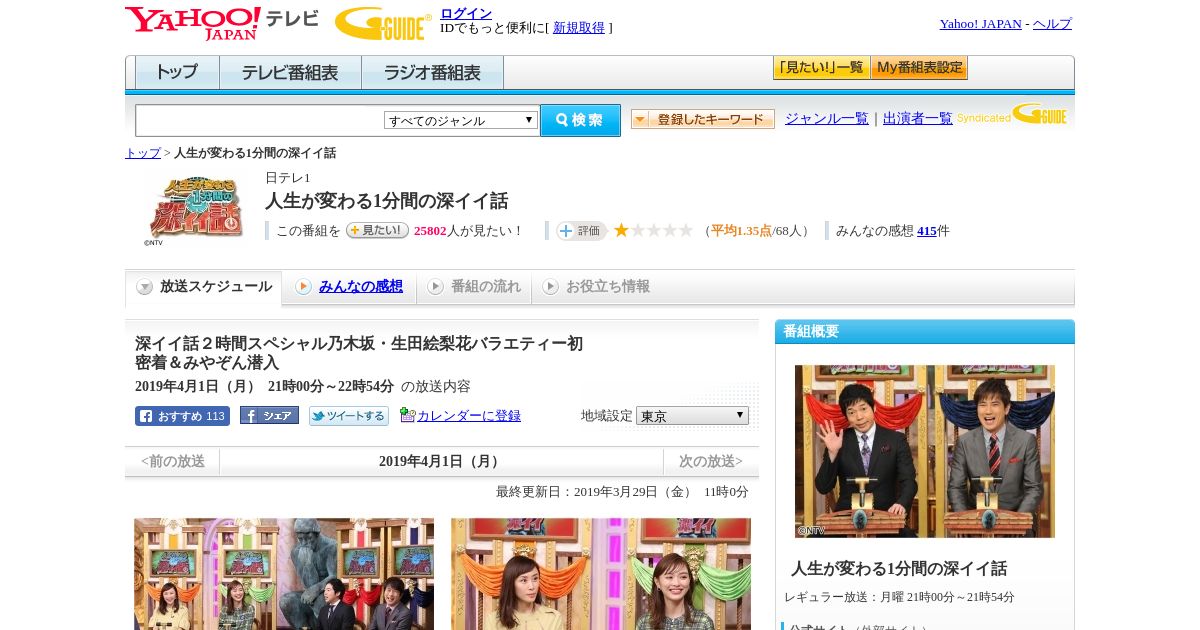Expand the 登録したキーワード dropdown

pos(703,119)
